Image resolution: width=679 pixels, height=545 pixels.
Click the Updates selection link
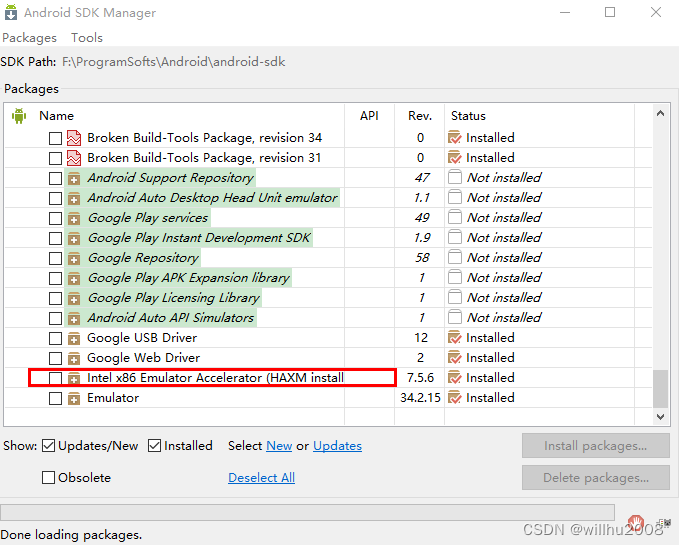coord(337,445)
